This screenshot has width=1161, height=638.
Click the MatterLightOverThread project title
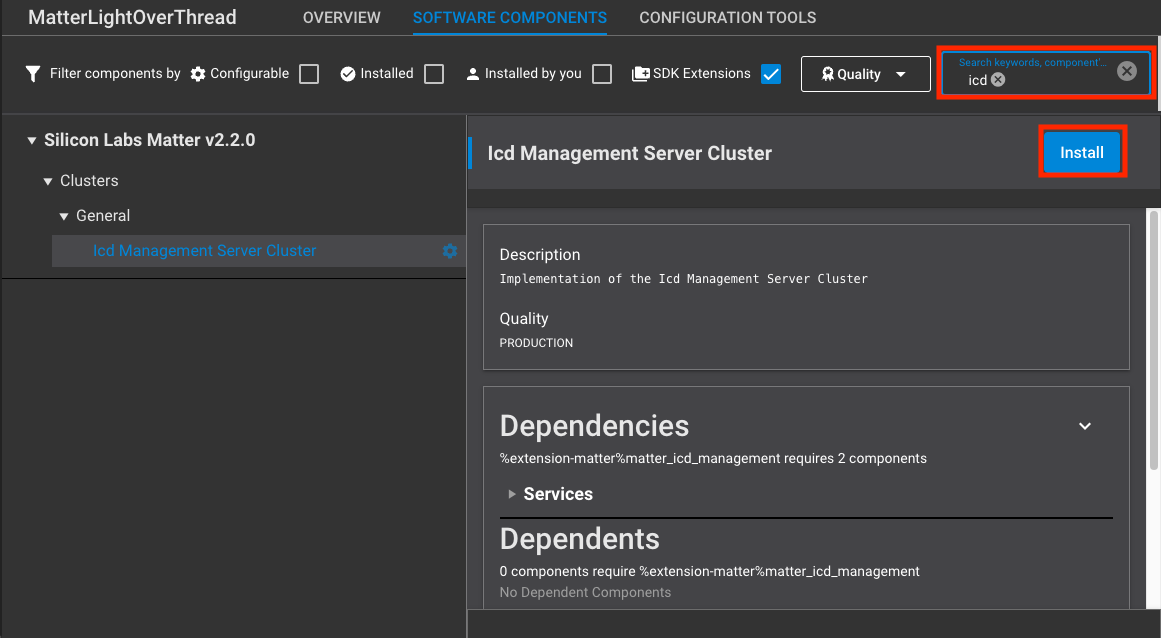click(131, 17)
